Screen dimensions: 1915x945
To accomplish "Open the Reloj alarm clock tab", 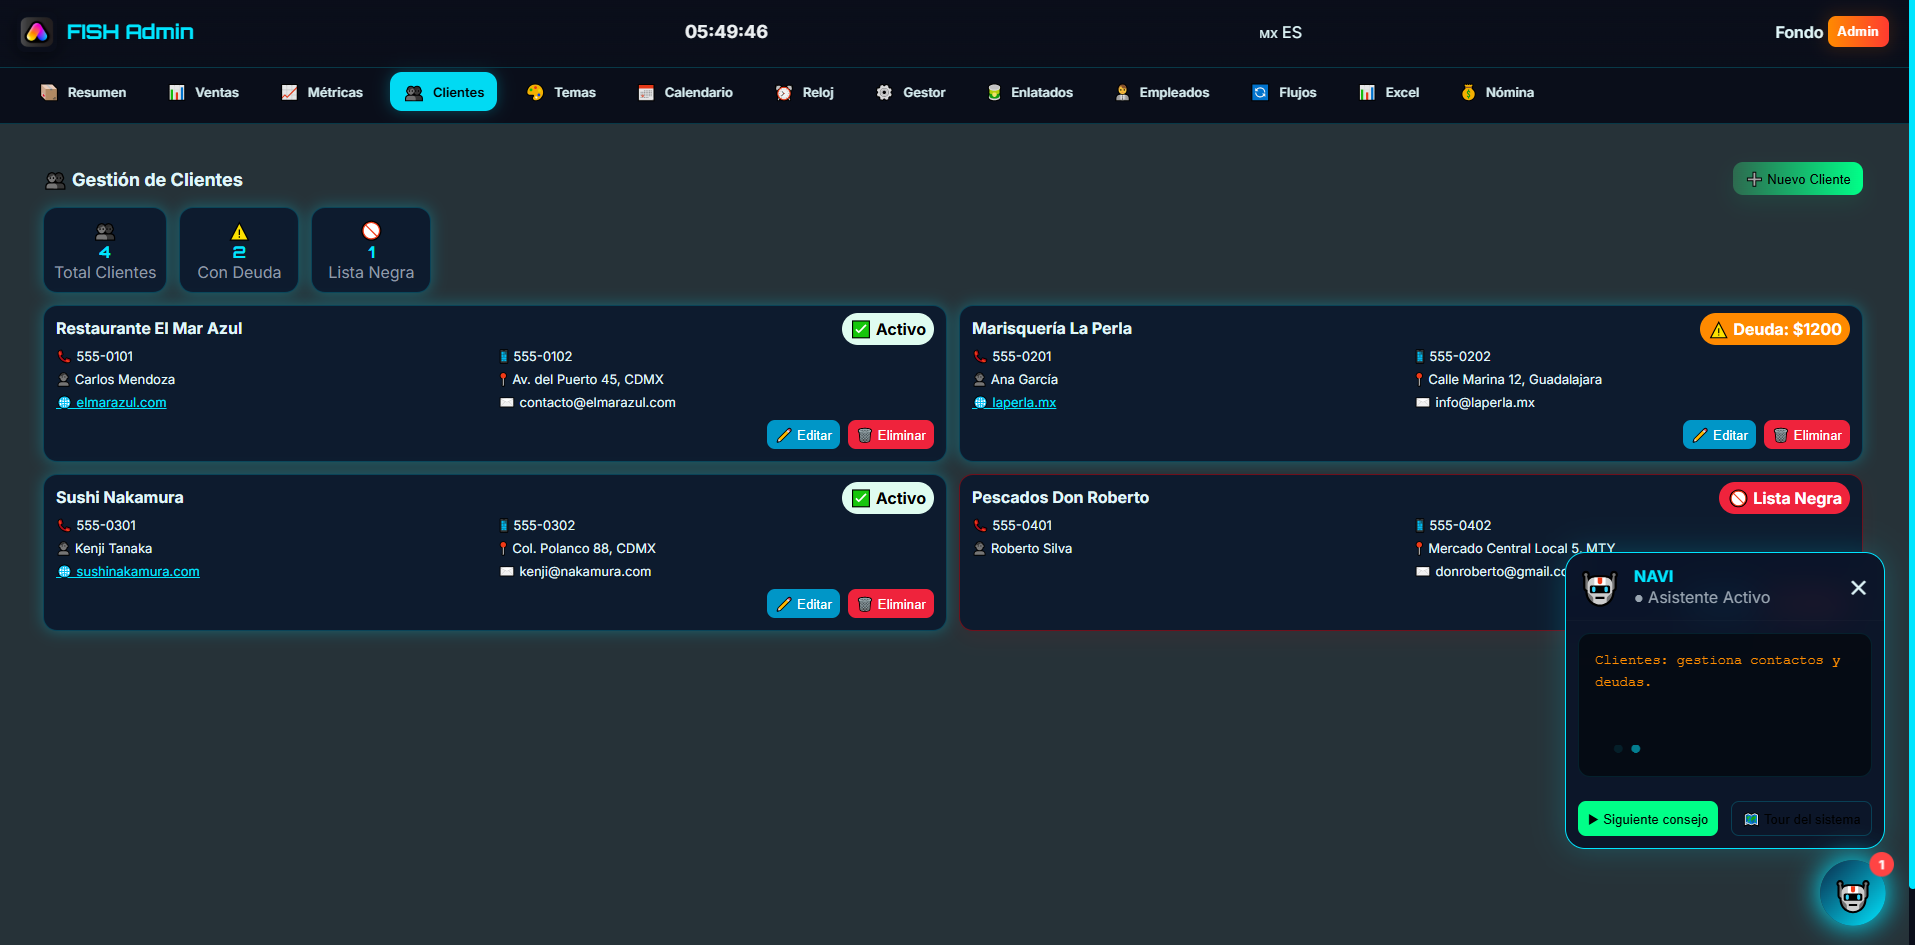I will pyautogui.click(x=804, y=92).
